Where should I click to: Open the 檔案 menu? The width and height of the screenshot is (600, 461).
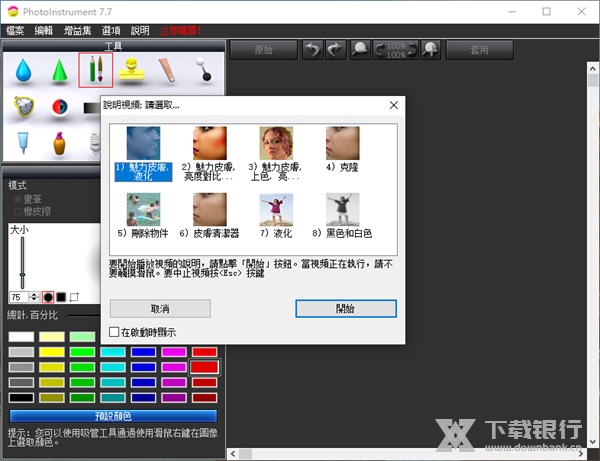tap(17, 31)
